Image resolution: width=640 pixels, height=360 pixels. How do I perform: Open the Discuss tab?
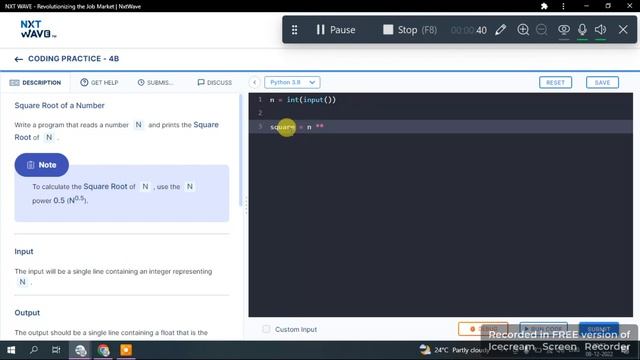(215, 82)
